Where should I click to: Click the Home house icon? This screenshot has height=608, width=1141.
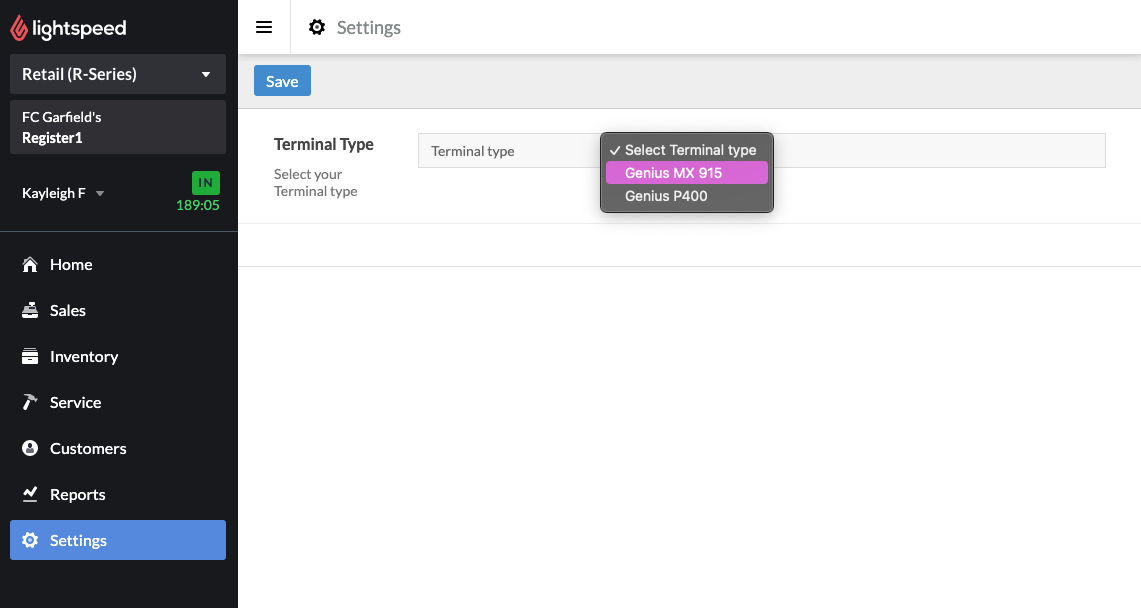[x=30, y=265]
